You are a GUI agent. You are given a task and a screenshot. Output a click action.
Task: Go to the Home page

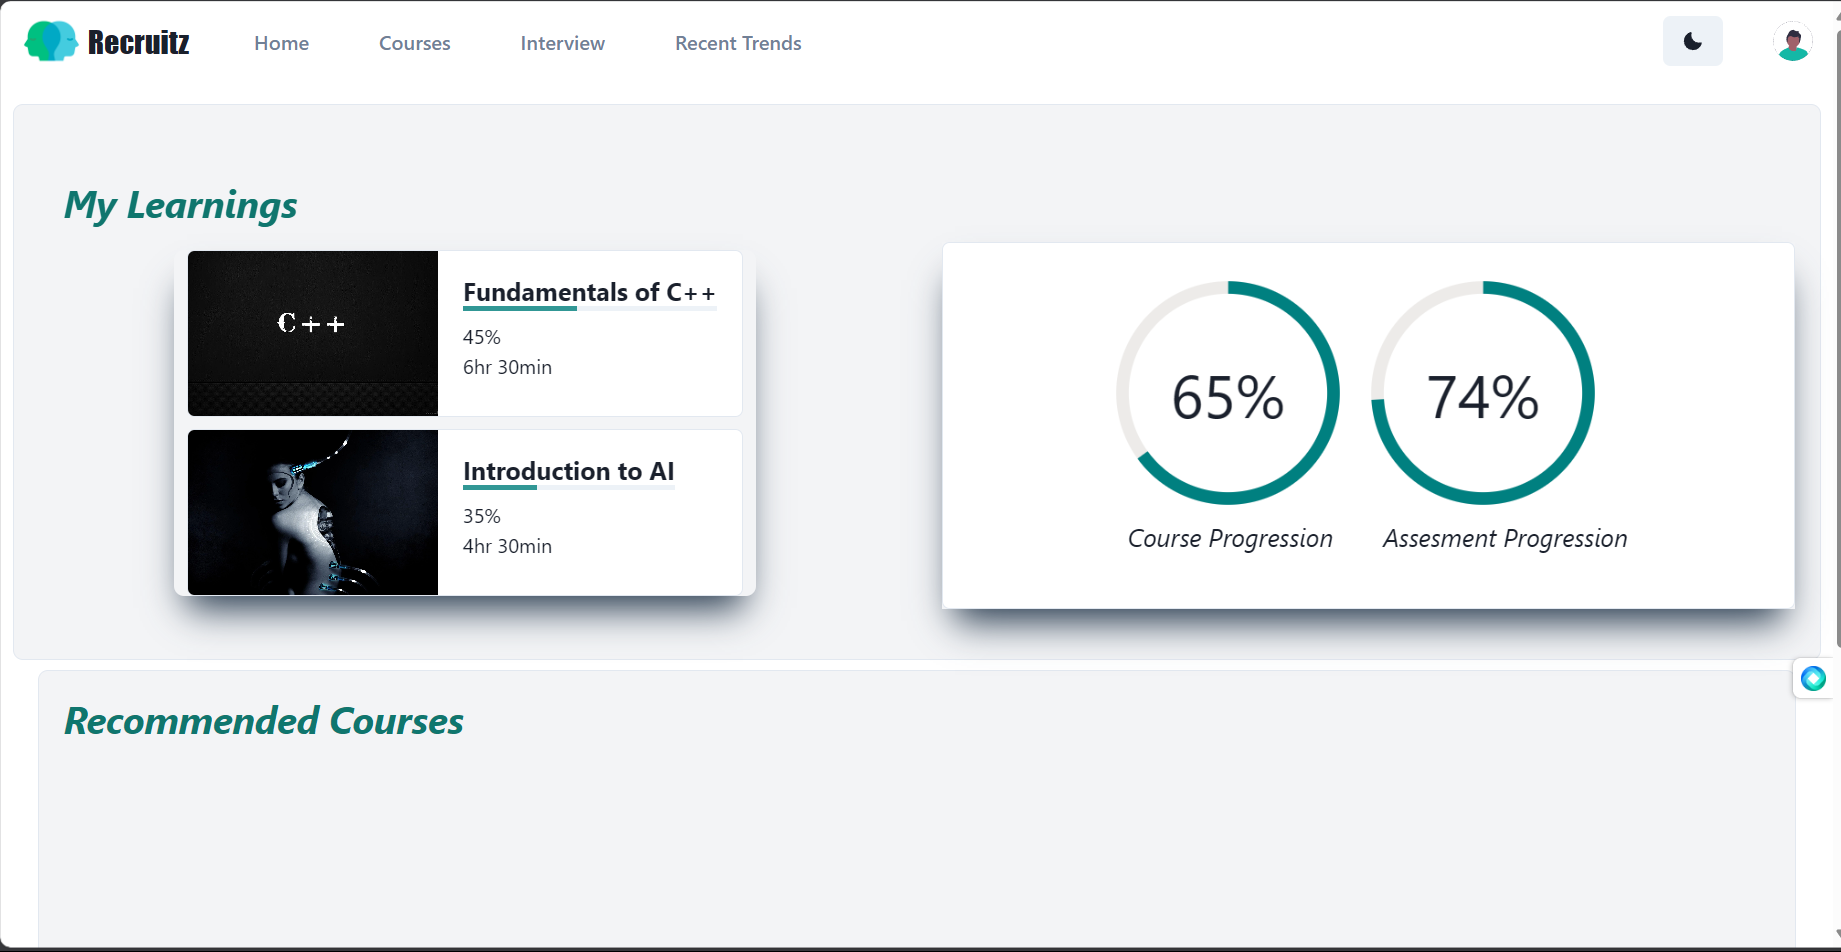(x=281, y=43)
